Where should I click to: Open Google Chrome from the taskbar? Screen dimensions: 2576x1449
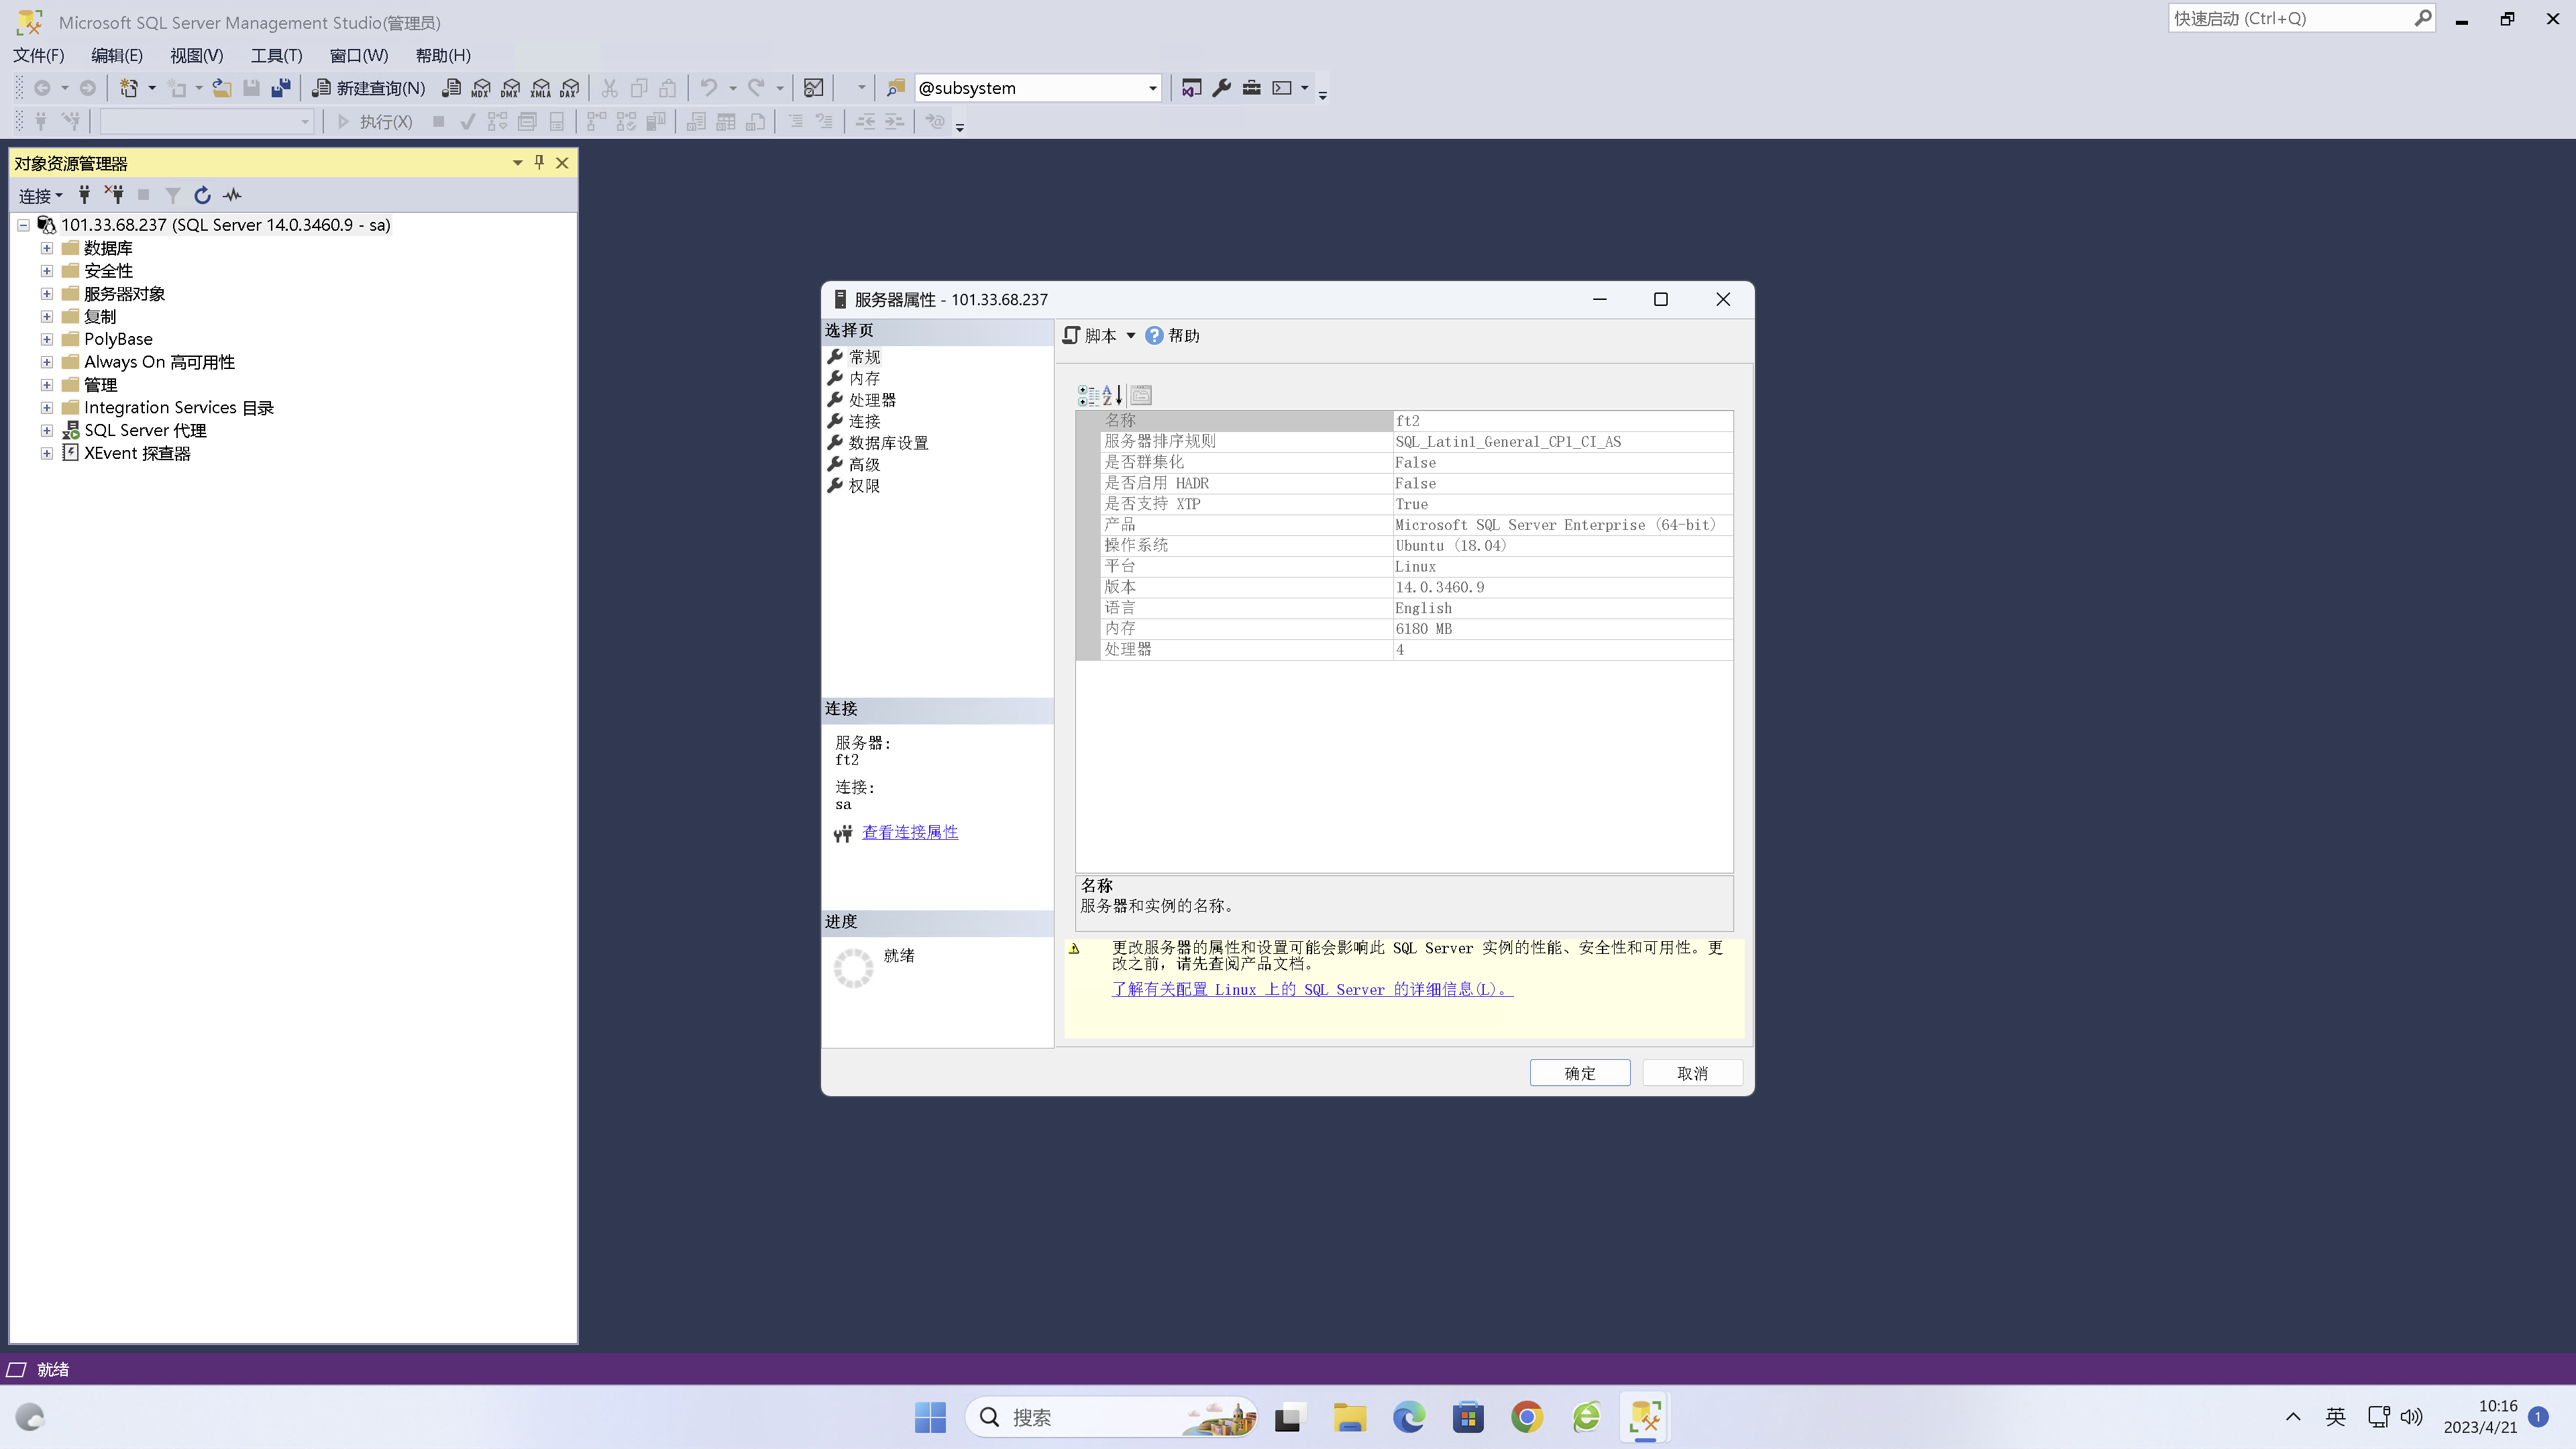pos(1527,1417)
